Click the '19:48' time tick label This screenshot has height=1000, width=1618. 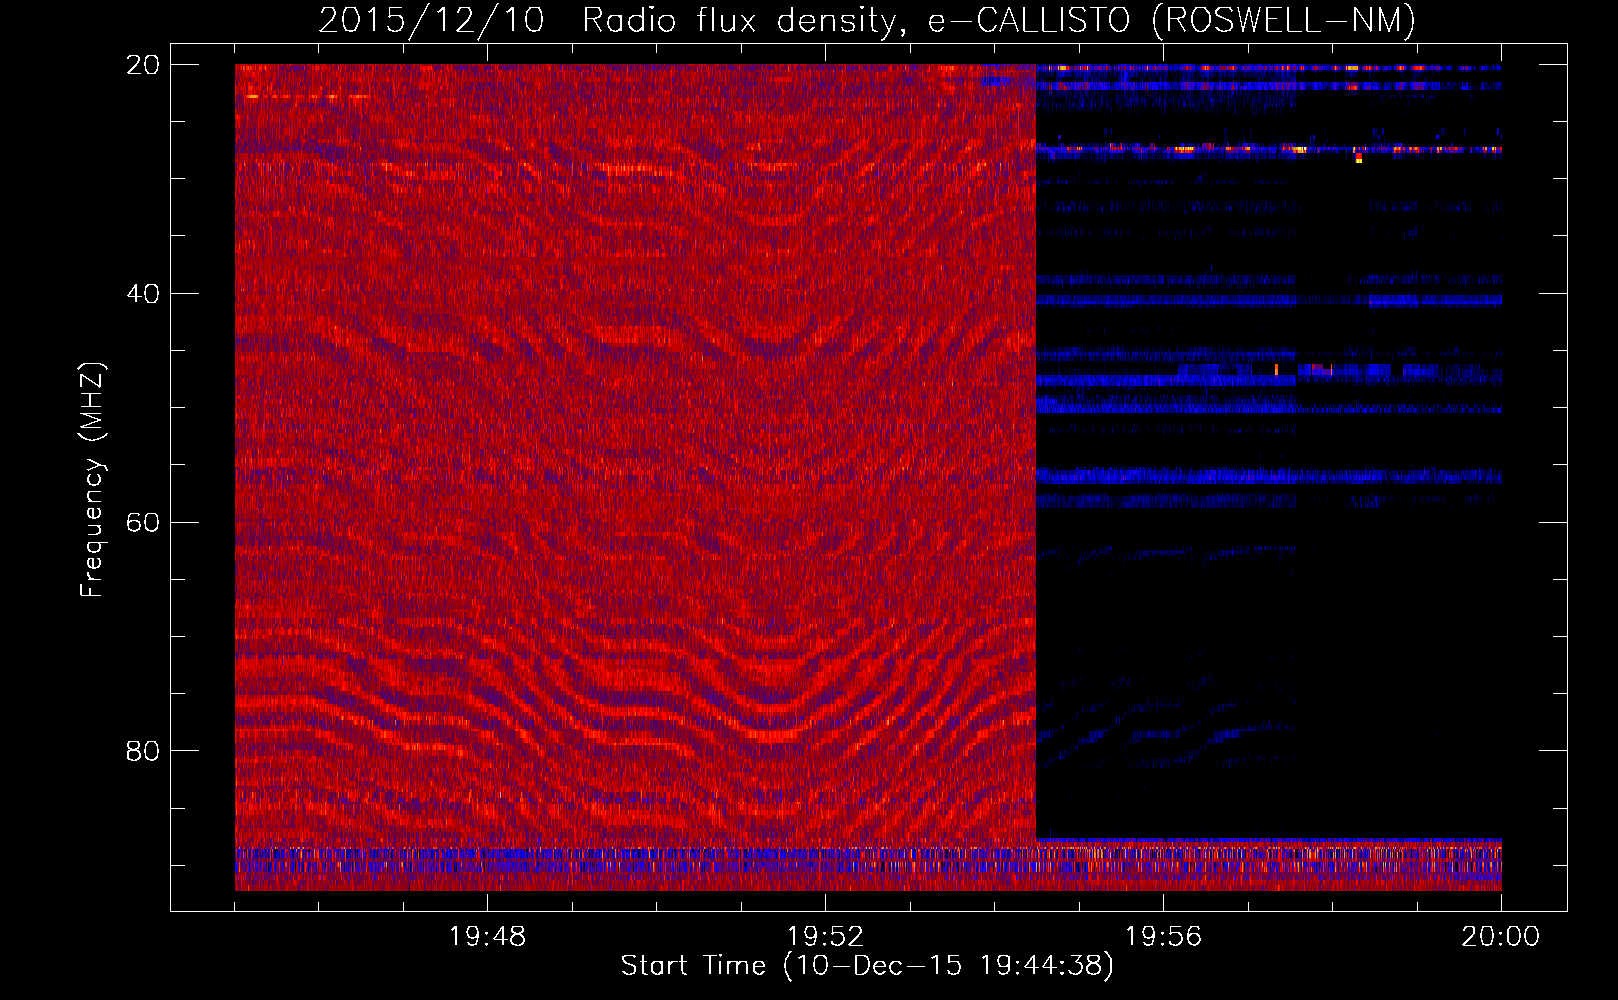(x=487, y=937)
